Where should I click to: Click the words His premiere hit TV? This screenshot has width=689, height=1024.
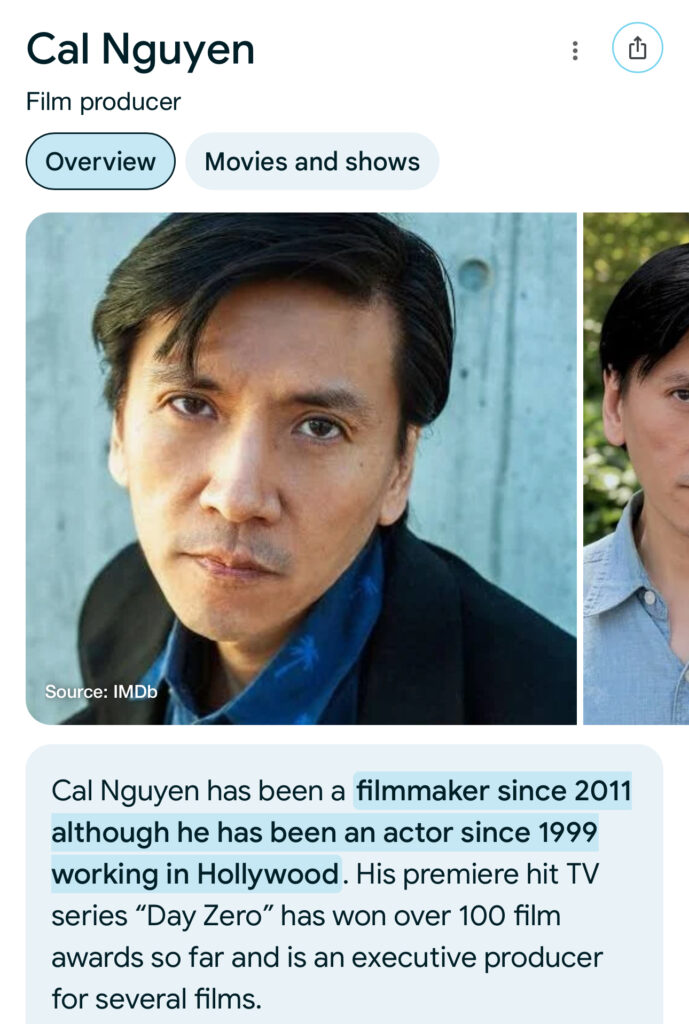click(x=477, y=874)
